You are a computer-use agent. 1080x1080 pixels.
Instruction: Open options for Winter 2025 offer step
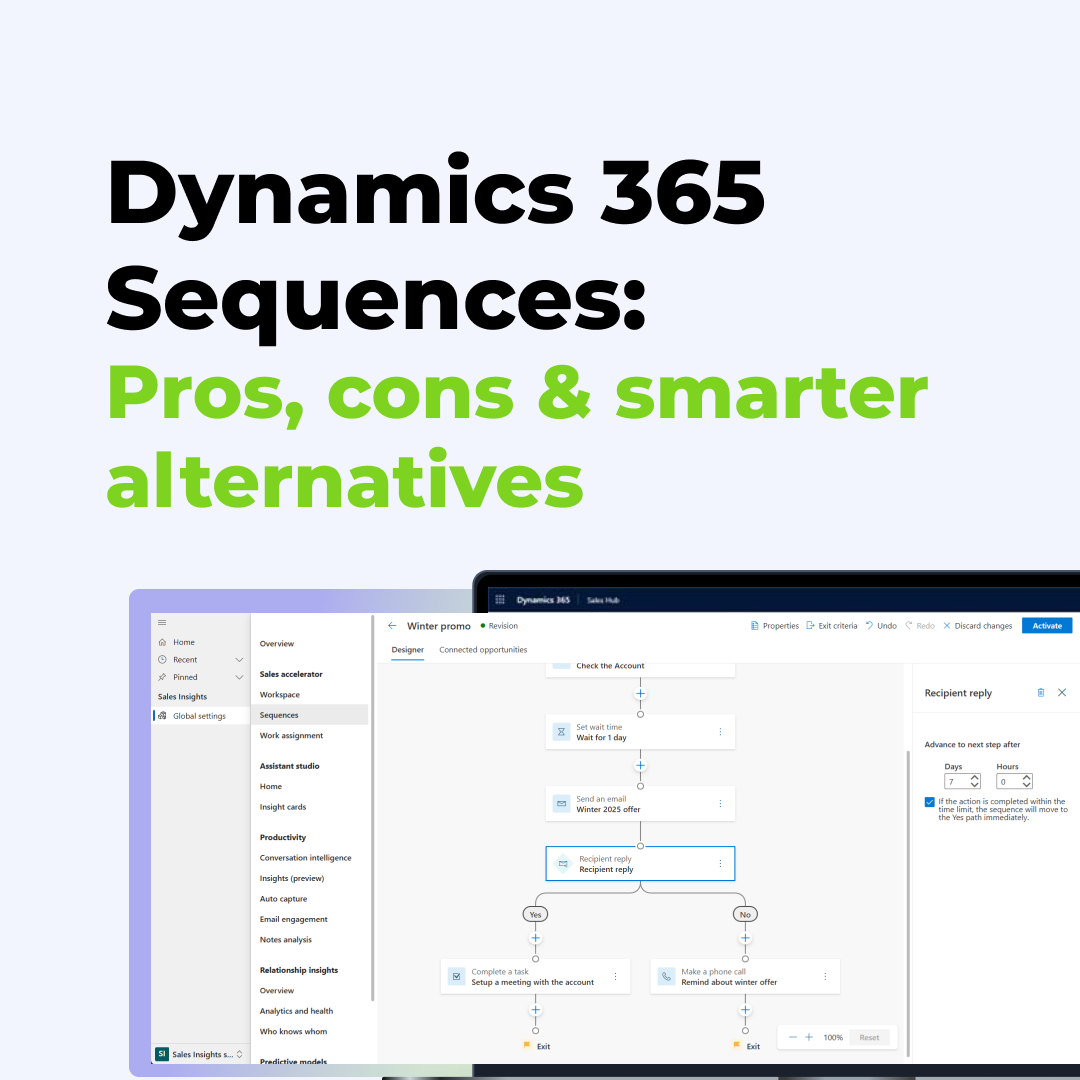720,804
